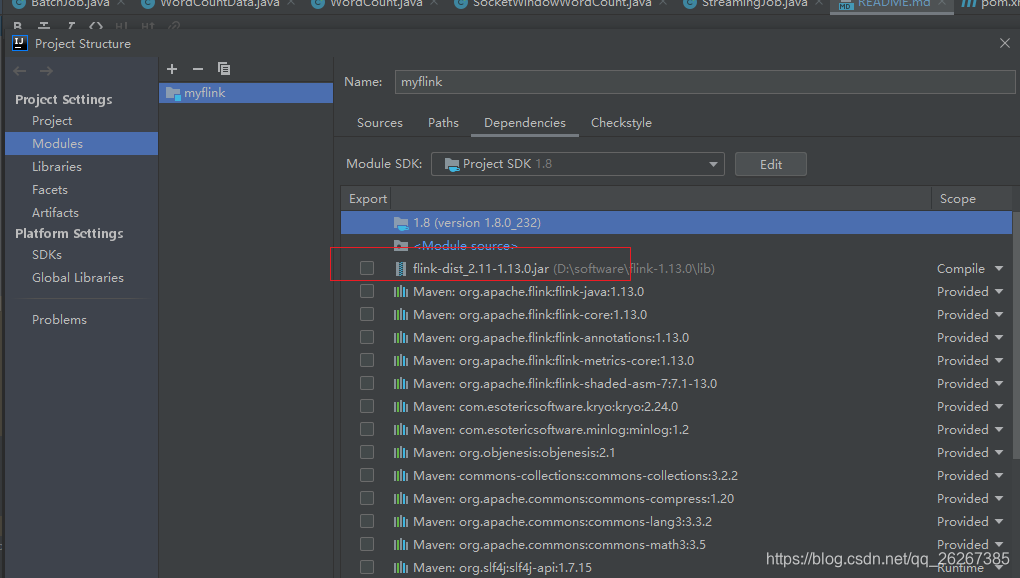The image size is (1020, 578).
Task: Open Libraries settings page
Action: tap(57, 166)
